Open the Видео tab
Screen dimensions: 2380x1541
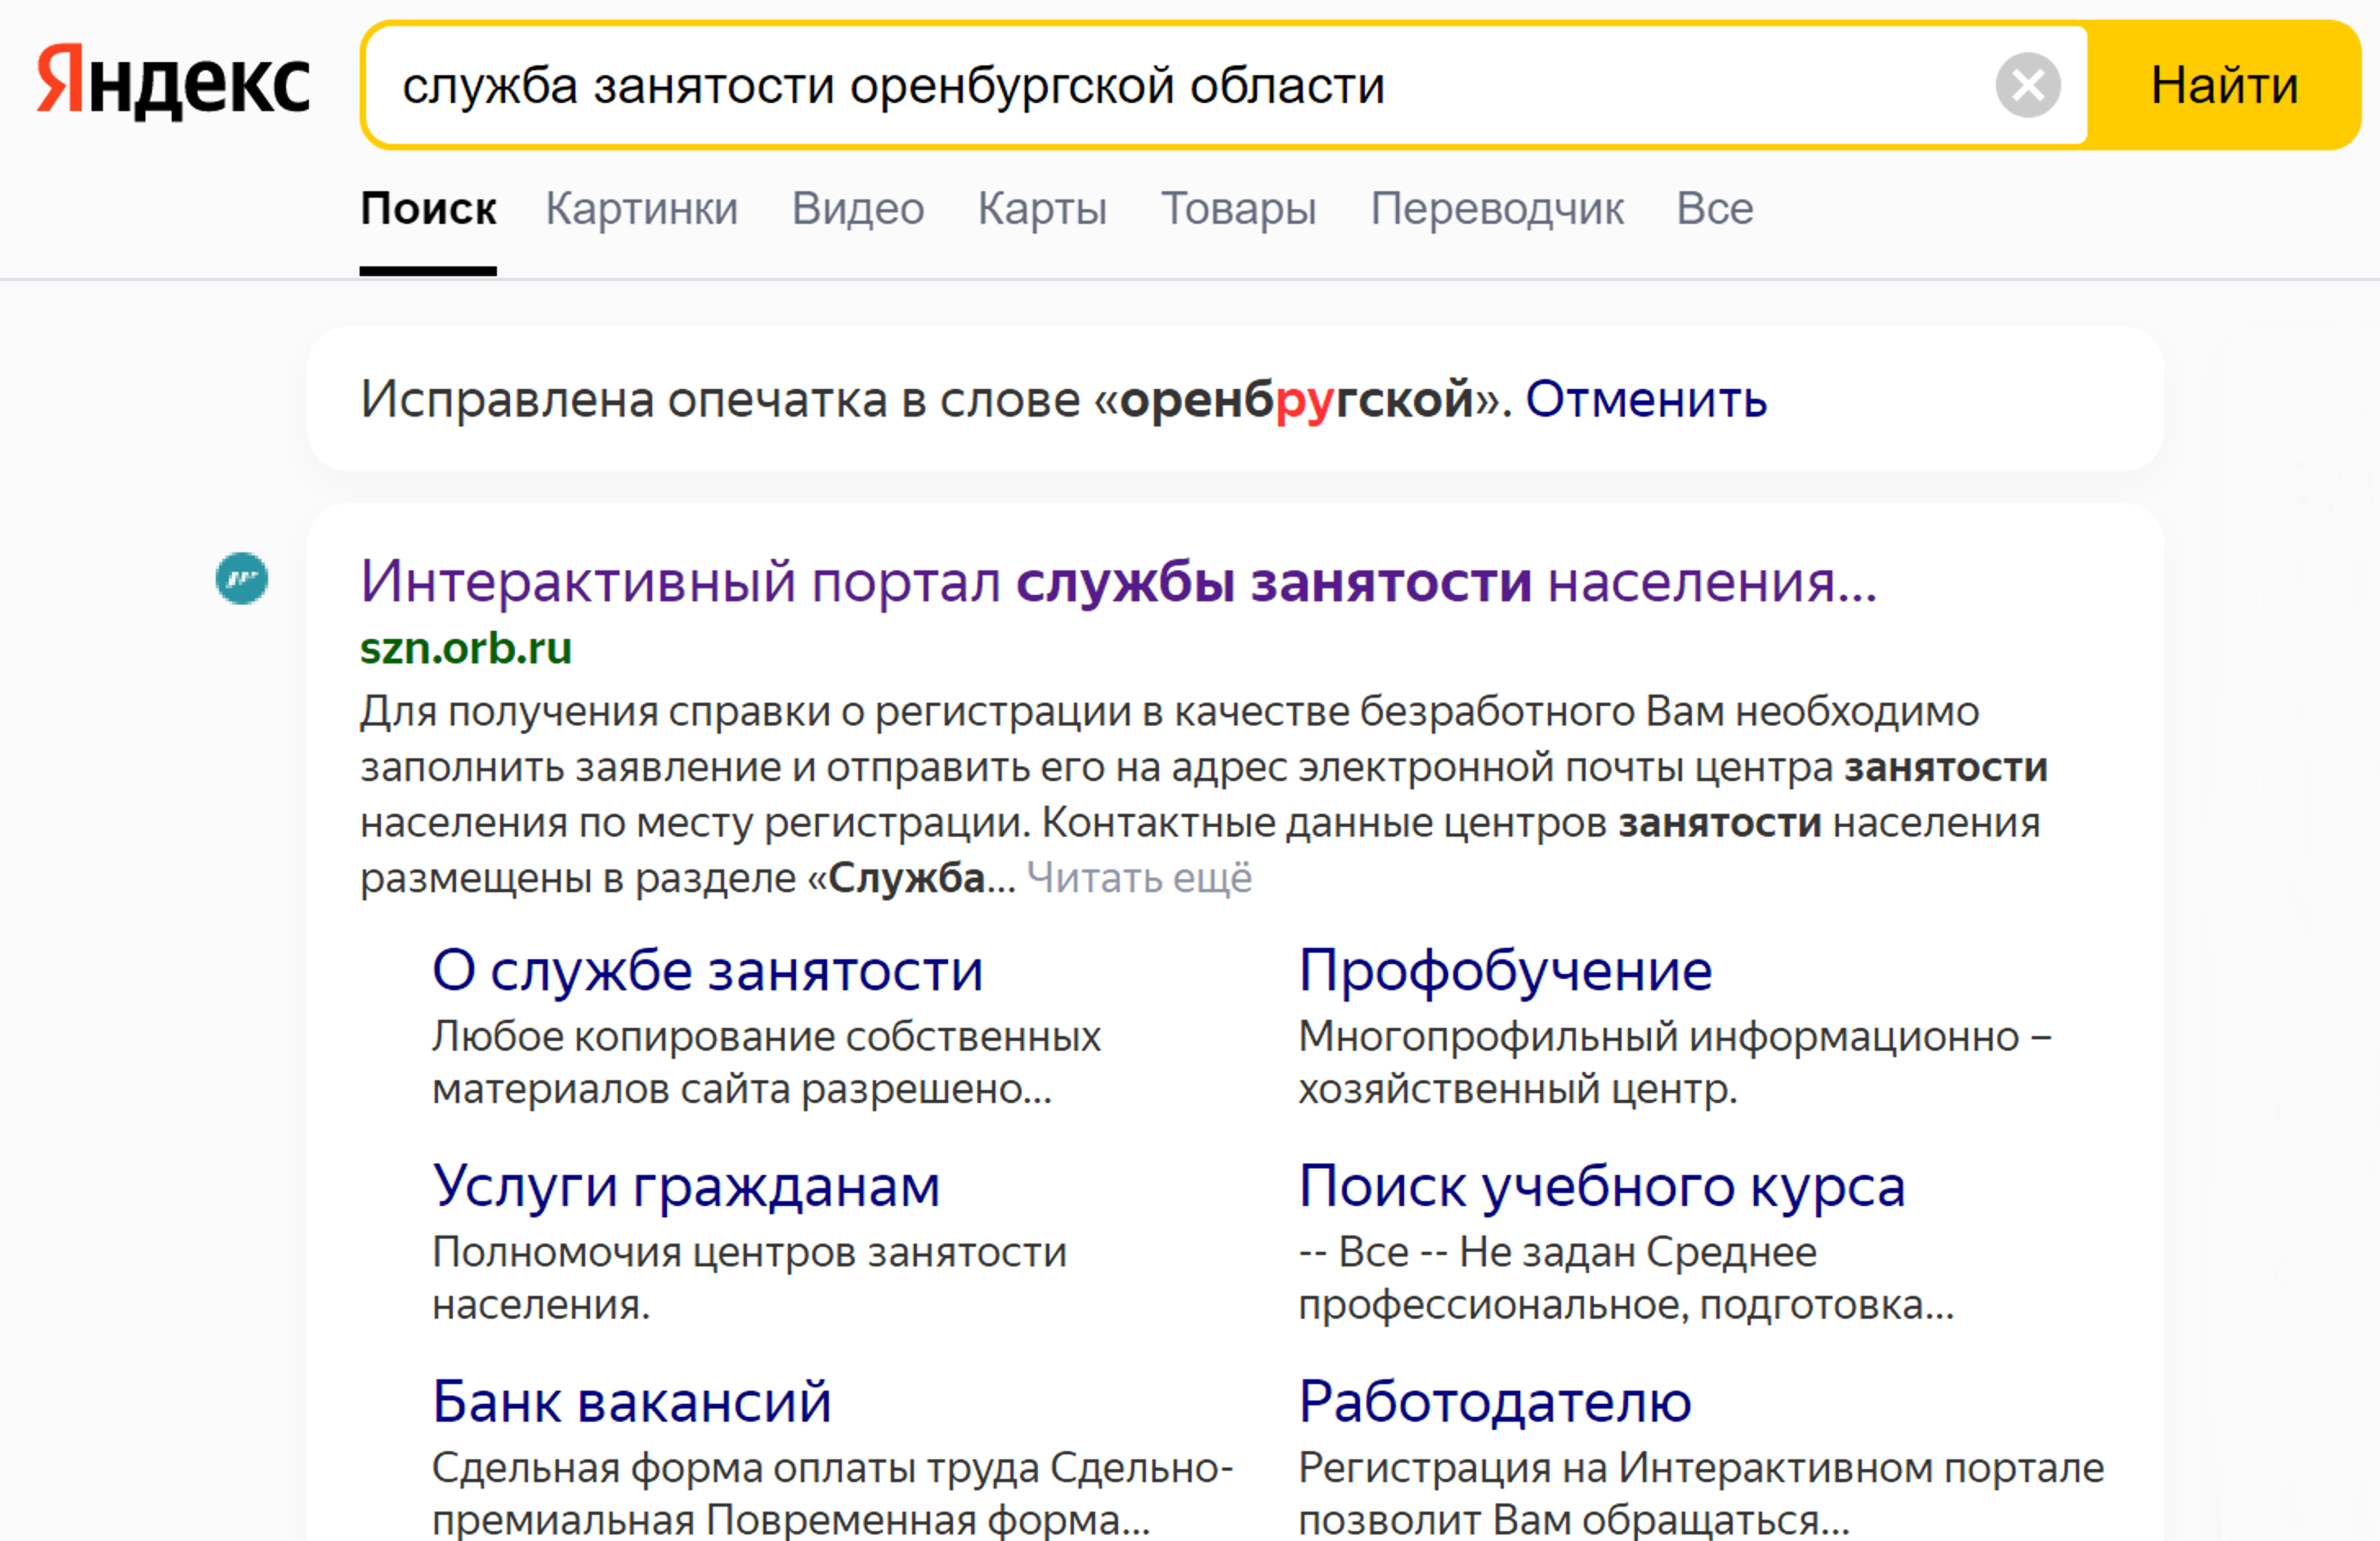pos(858,208)
